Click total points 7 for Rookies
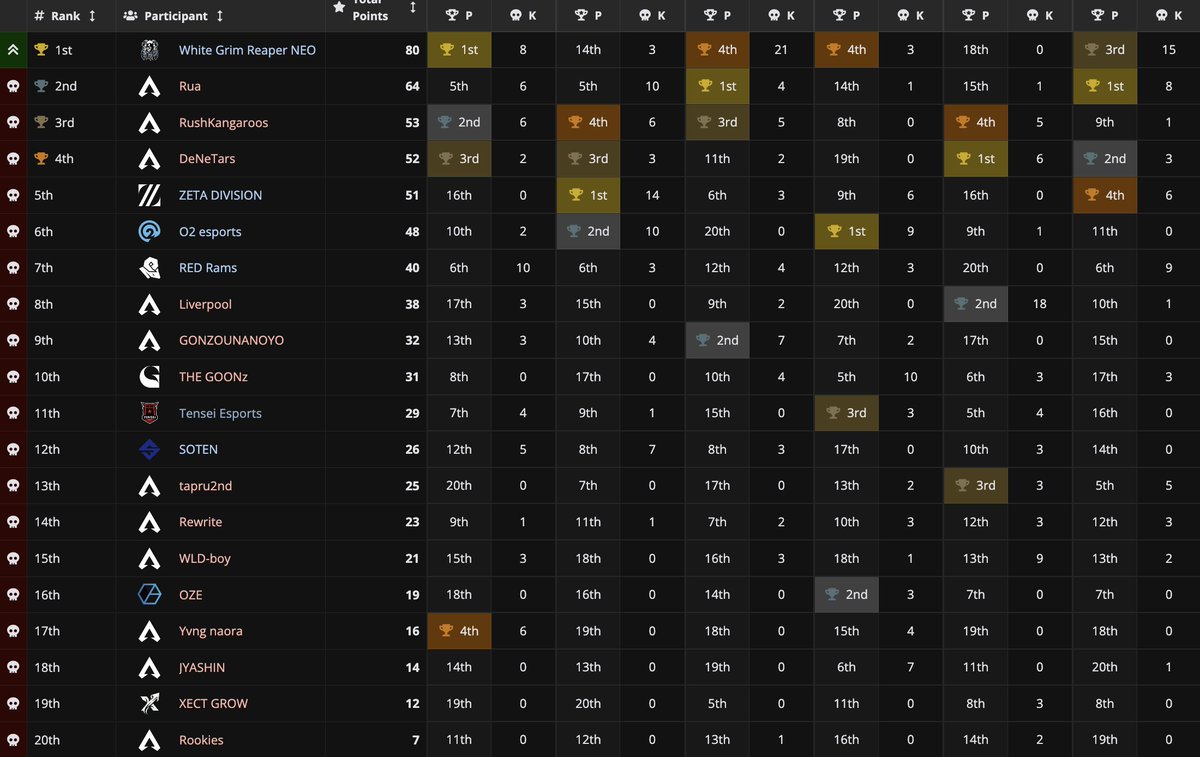The image size is (1200, 757). [x=415, y=740]
